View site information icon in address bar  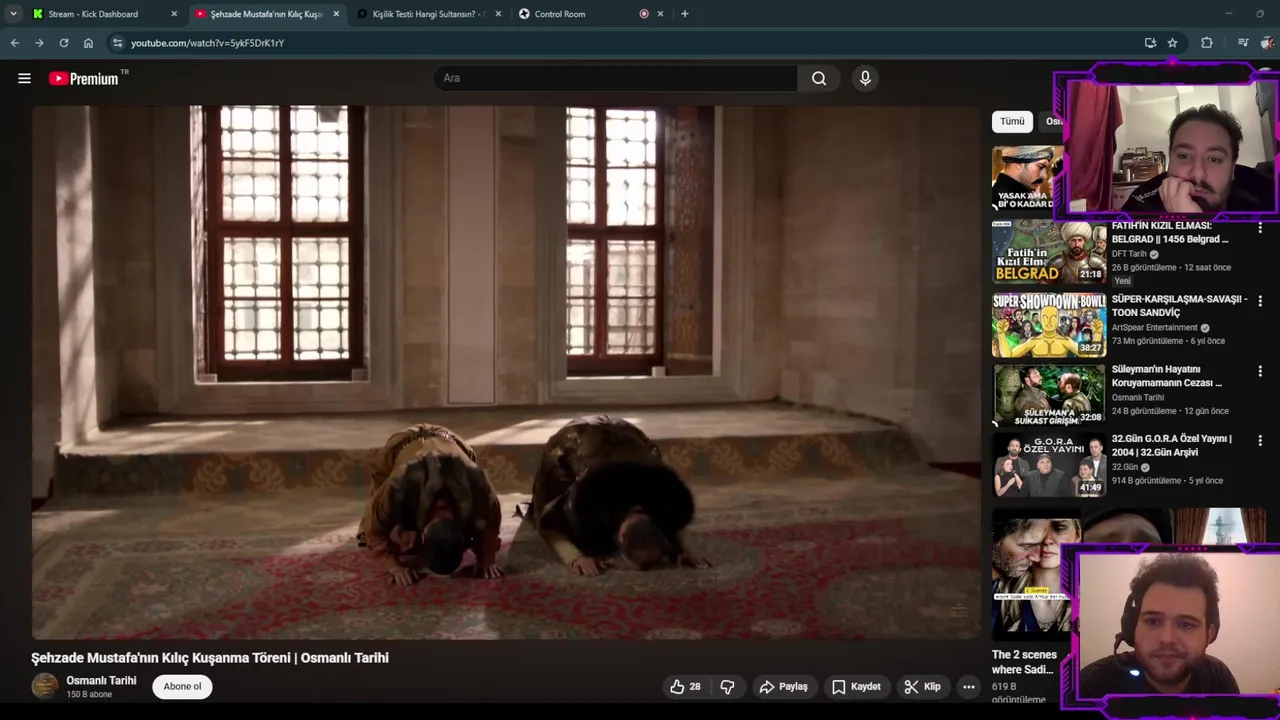[117, 43]
